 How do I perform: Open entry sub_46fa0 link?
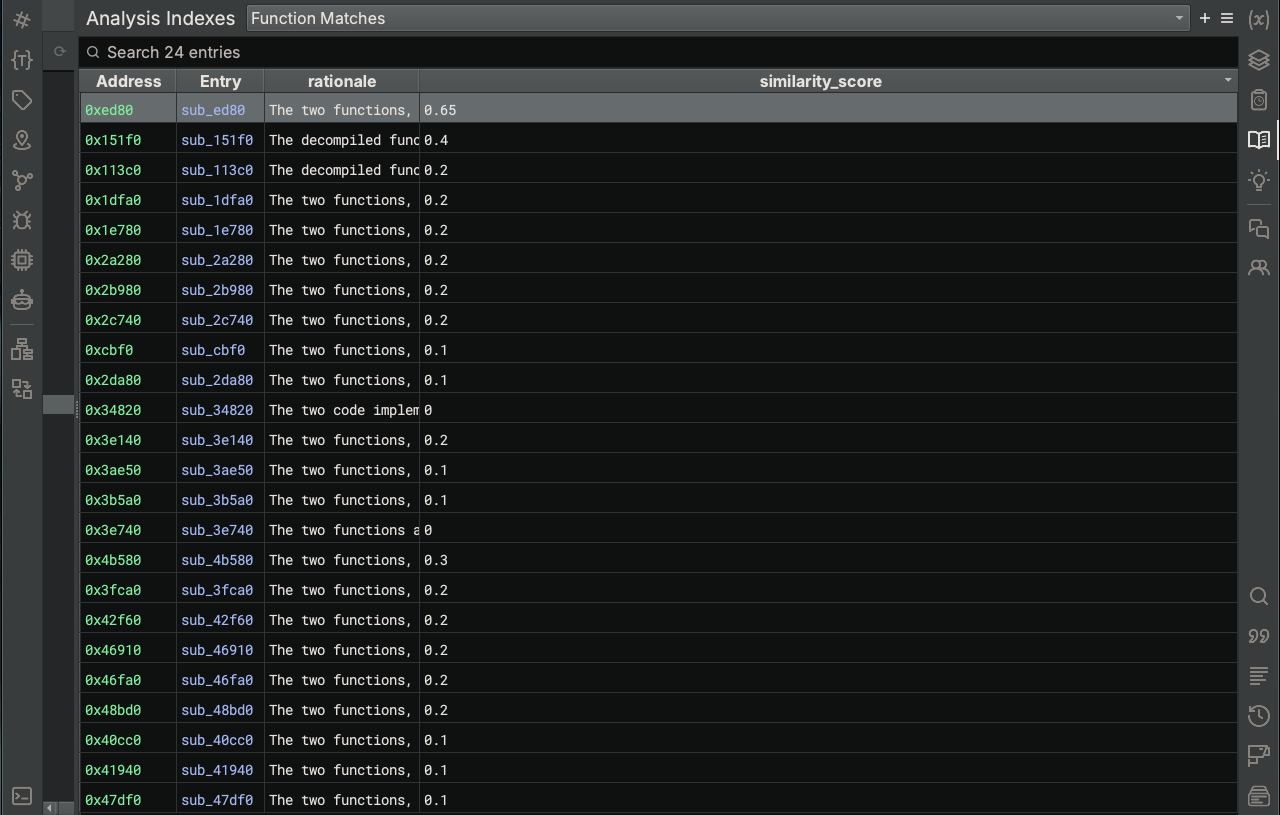pos(217,680)
